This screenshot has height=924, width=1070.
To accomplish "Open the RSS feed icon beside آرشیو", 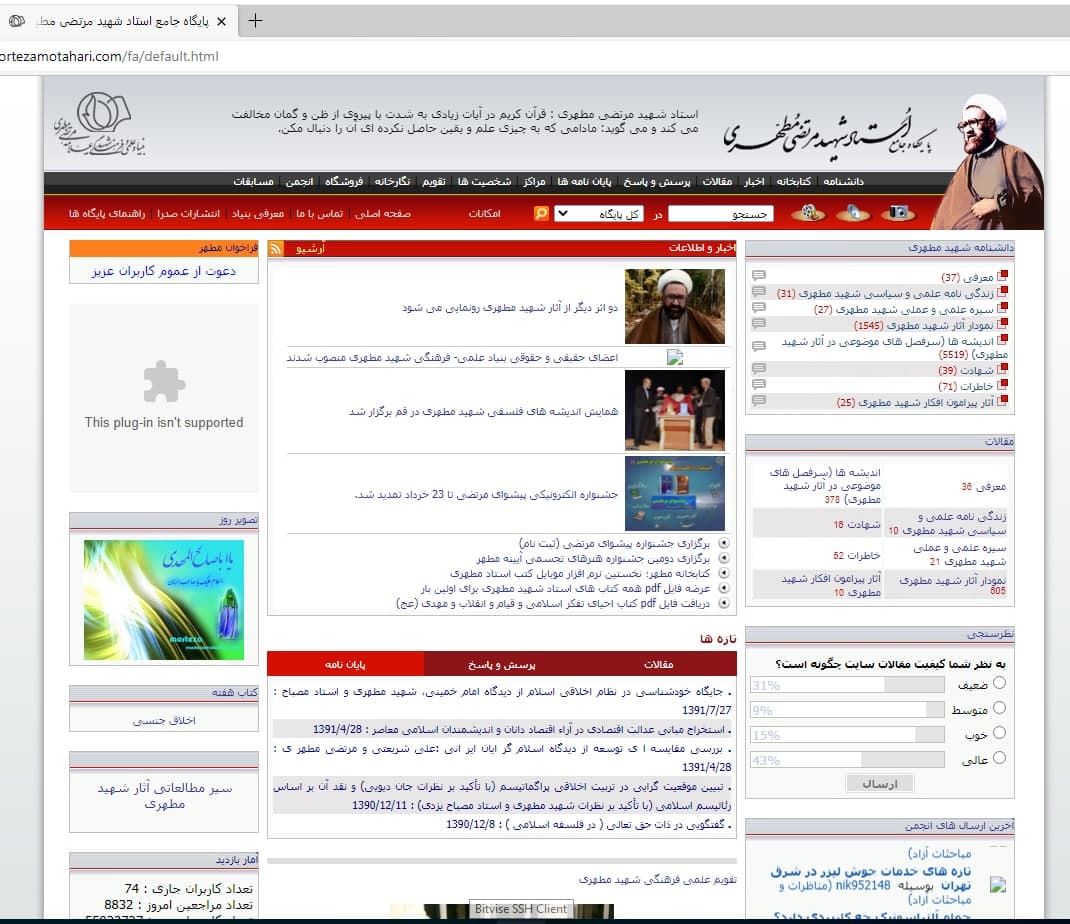I will pyautogui.click(x=276, y=249).
